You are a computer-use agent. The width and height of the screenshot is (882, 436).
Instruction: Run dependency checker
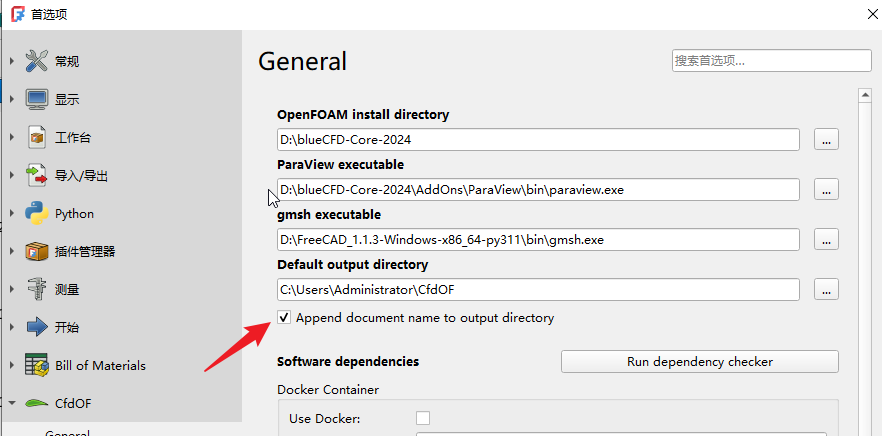[700, 361]
